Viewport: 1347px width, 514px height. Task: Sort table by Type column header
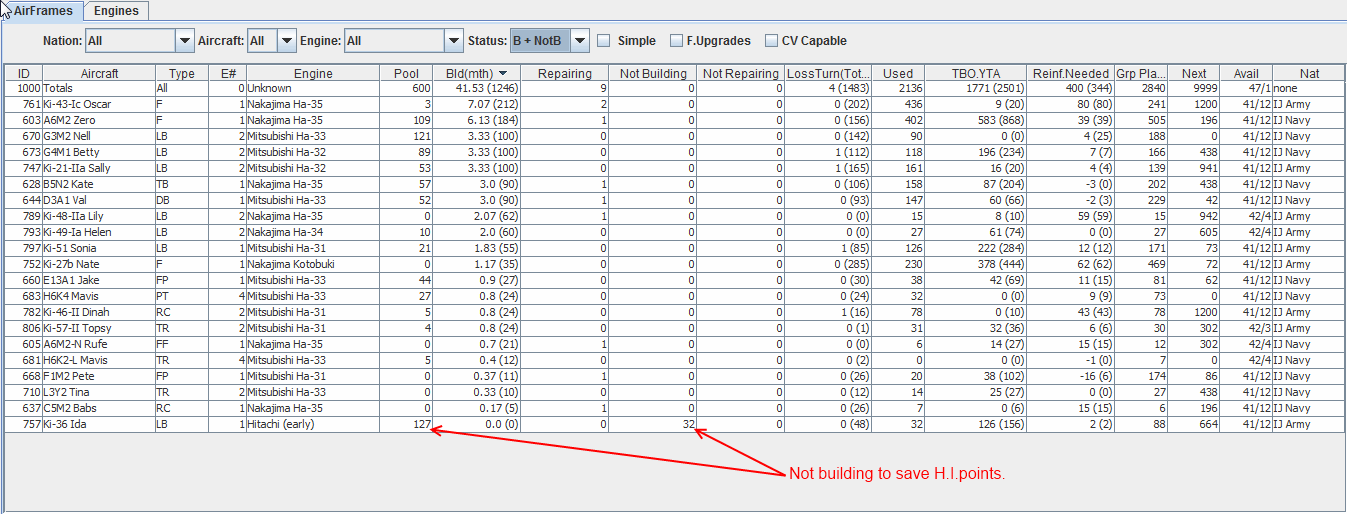pyautogui.click(x=182, y=73)
